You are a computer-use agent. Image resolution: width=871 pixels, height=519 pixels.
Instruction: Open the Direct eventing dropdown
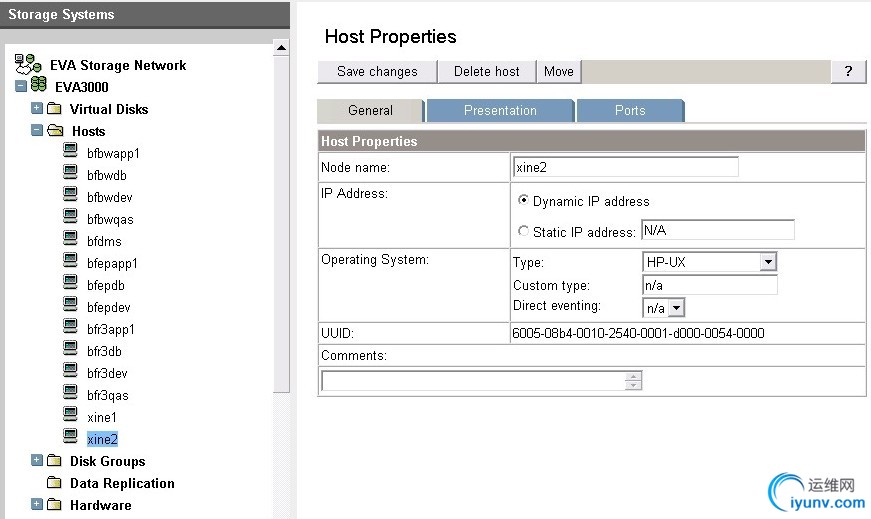(x=677, y=308)
